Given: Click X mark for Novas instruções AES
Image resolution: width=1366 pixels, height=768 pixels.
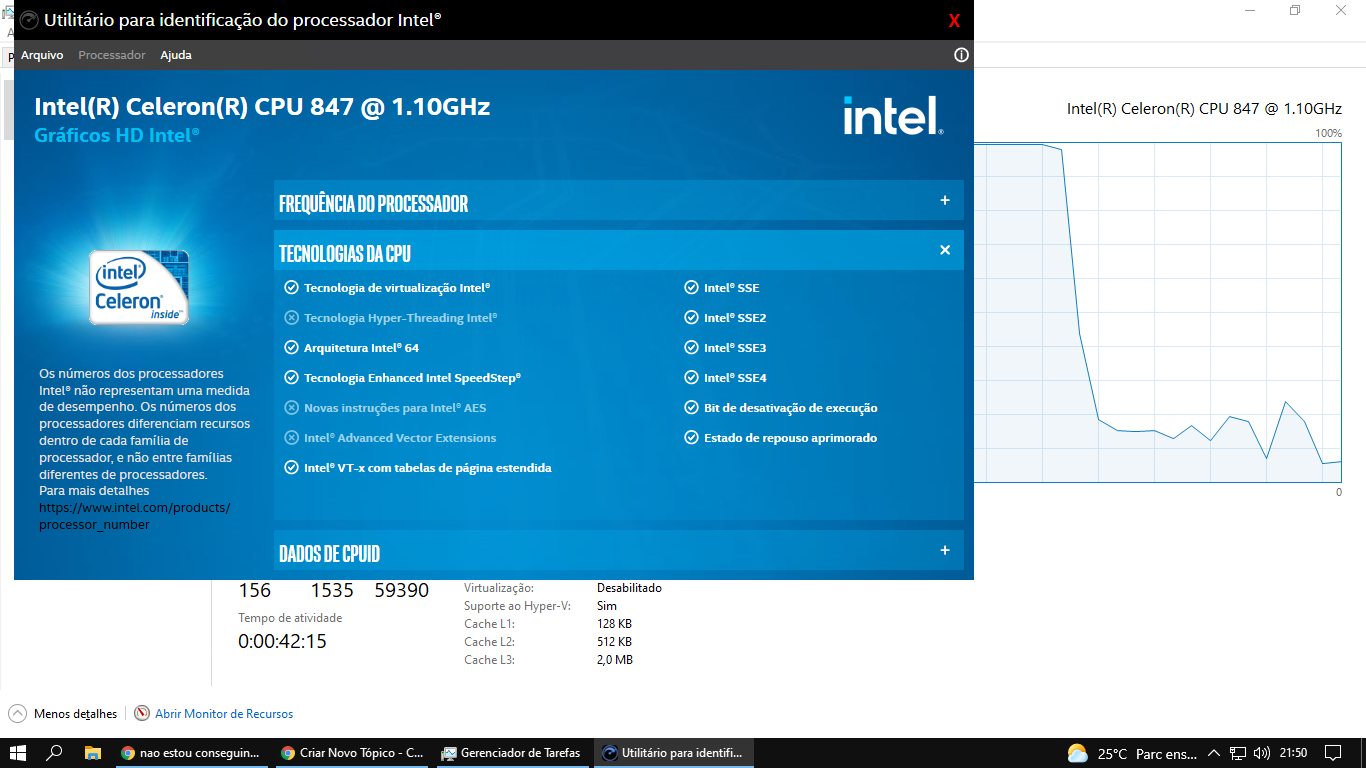Looking at the screenshot, I should pyautogui.click(x=291, y=408).
